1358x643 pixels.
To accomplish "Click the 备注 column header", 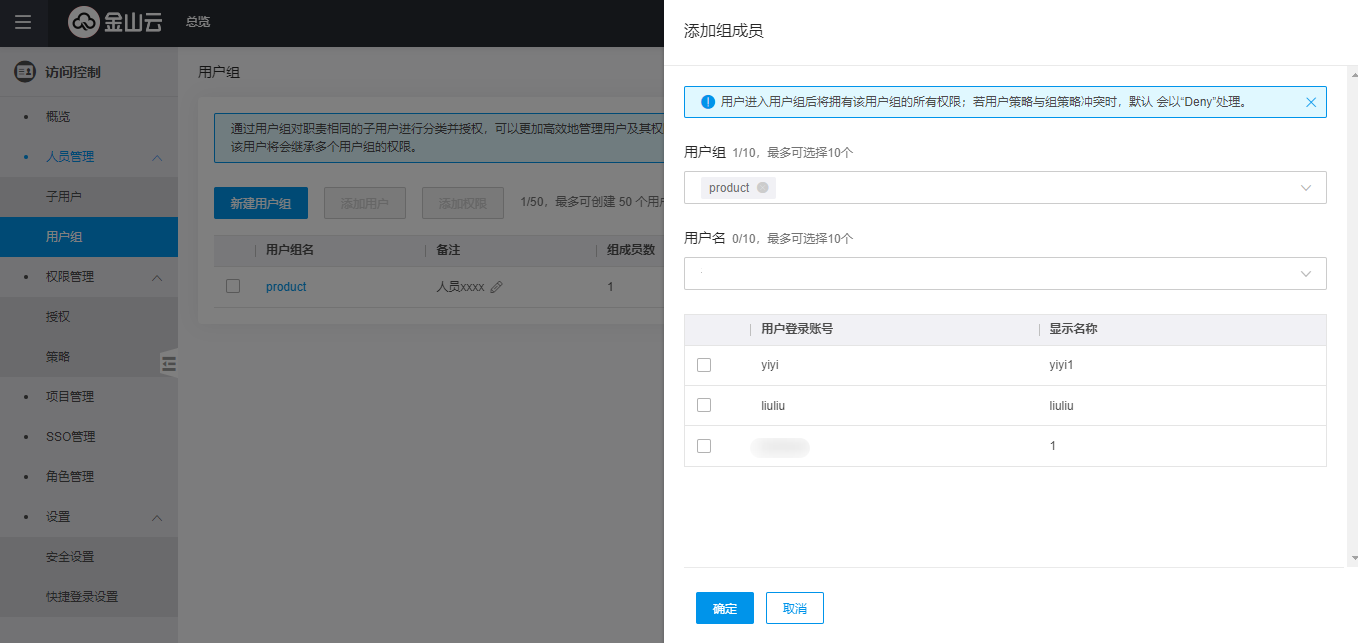I will (x=448, y=250).
